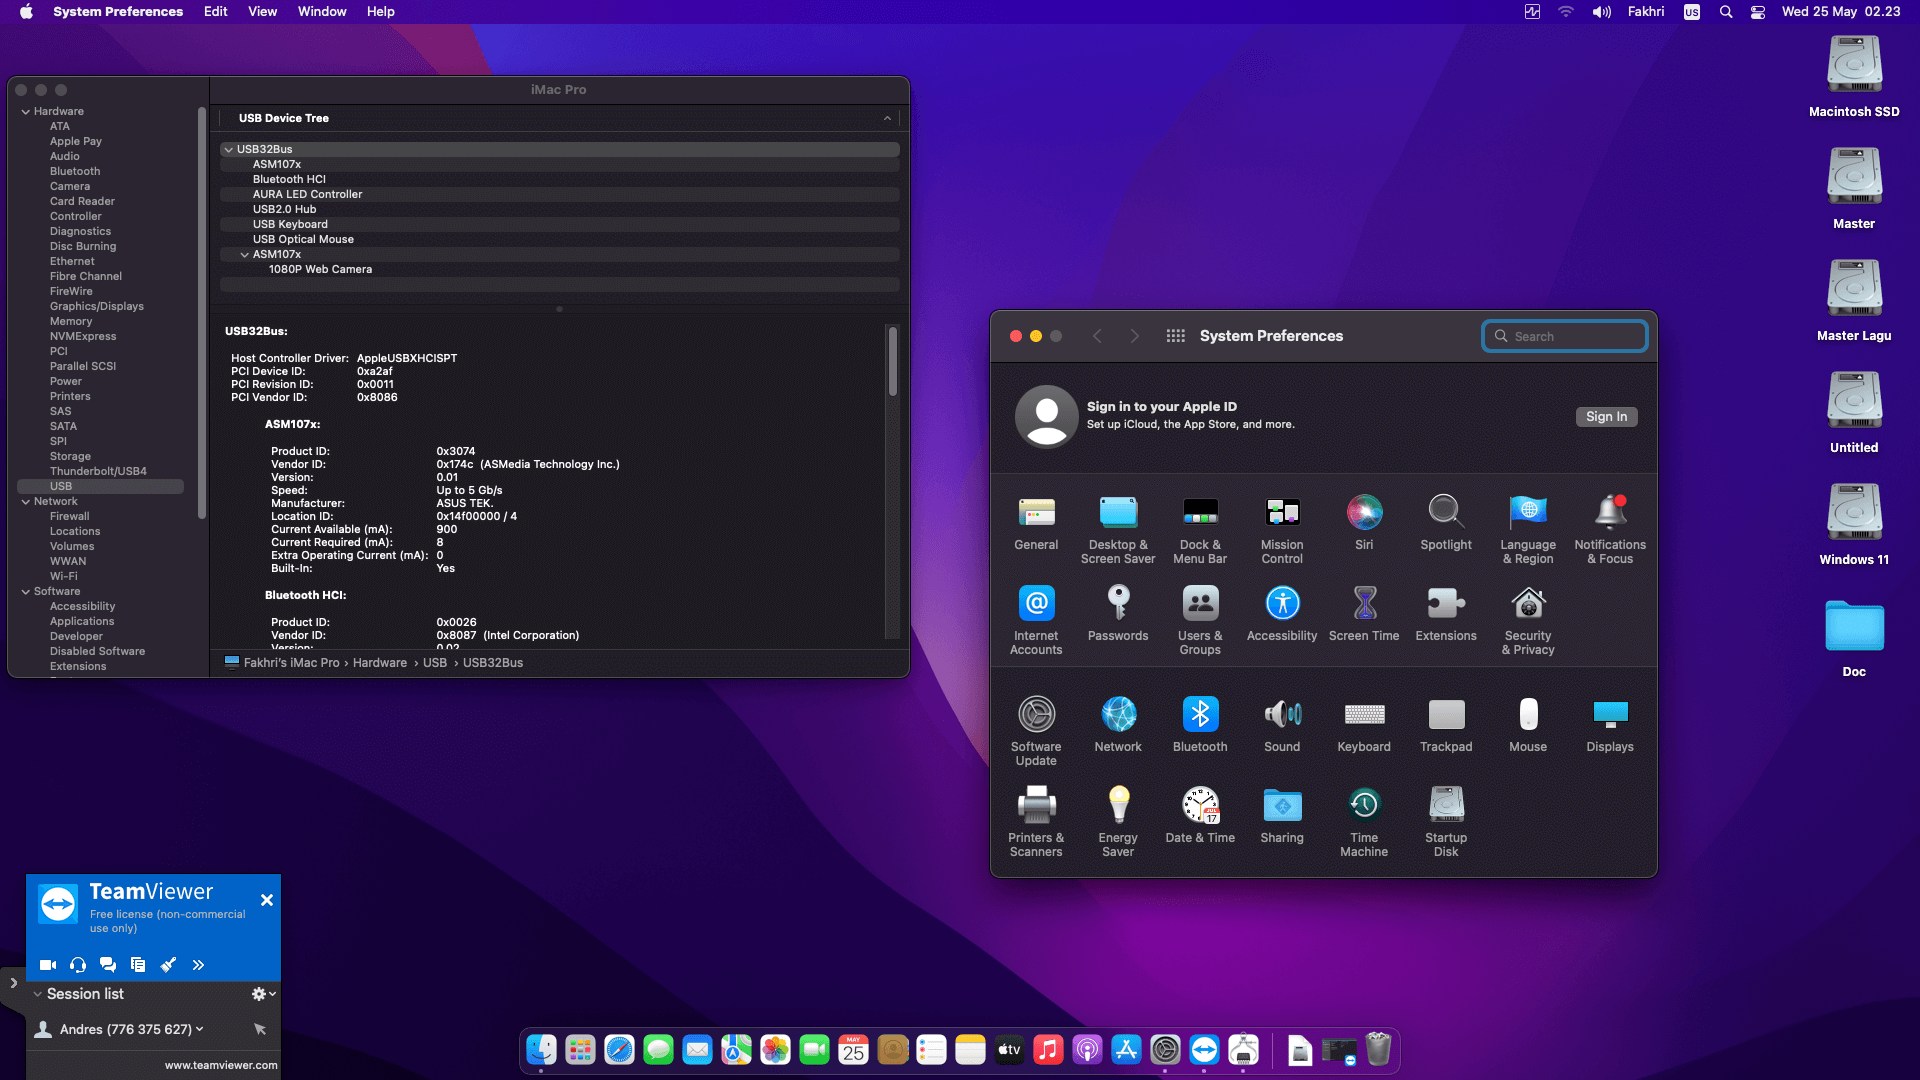The image size is (1920, 1080).
Task: Open Users & Groups preferences
Action: pos(1200,621)
